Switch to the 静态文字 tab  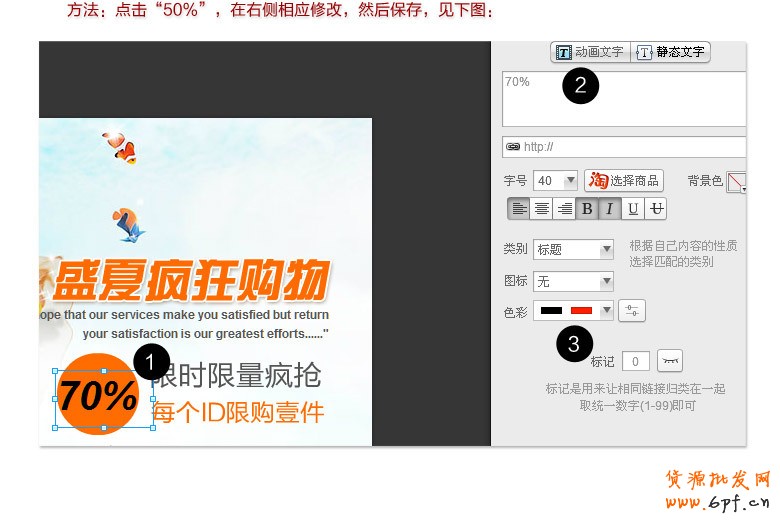(671, 52)
